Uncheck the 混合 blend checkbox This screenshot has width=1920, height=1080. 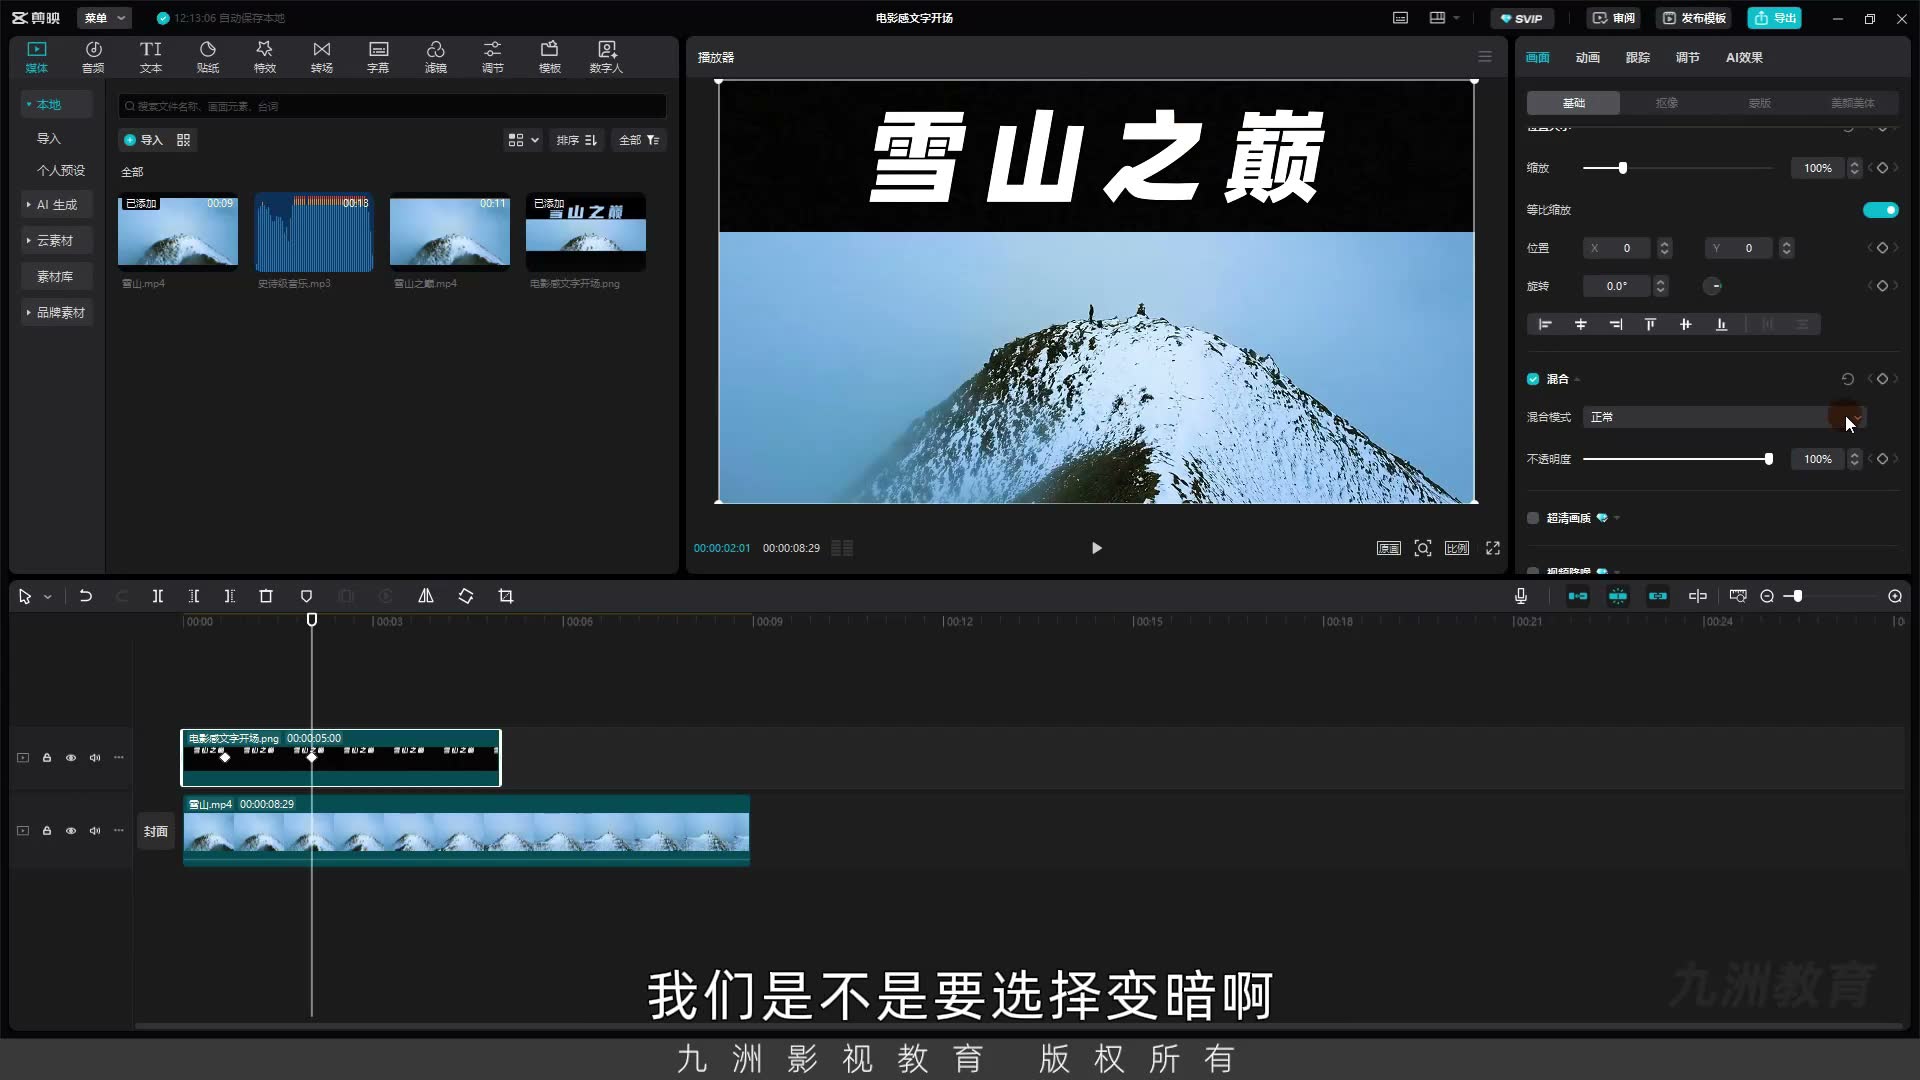1533,379
